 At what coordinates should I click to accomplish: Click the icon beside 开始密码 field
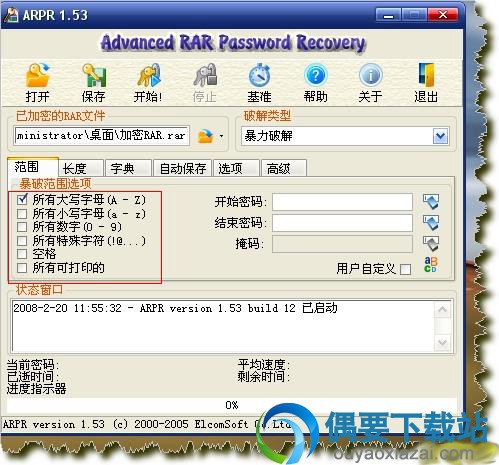[431, 202]
